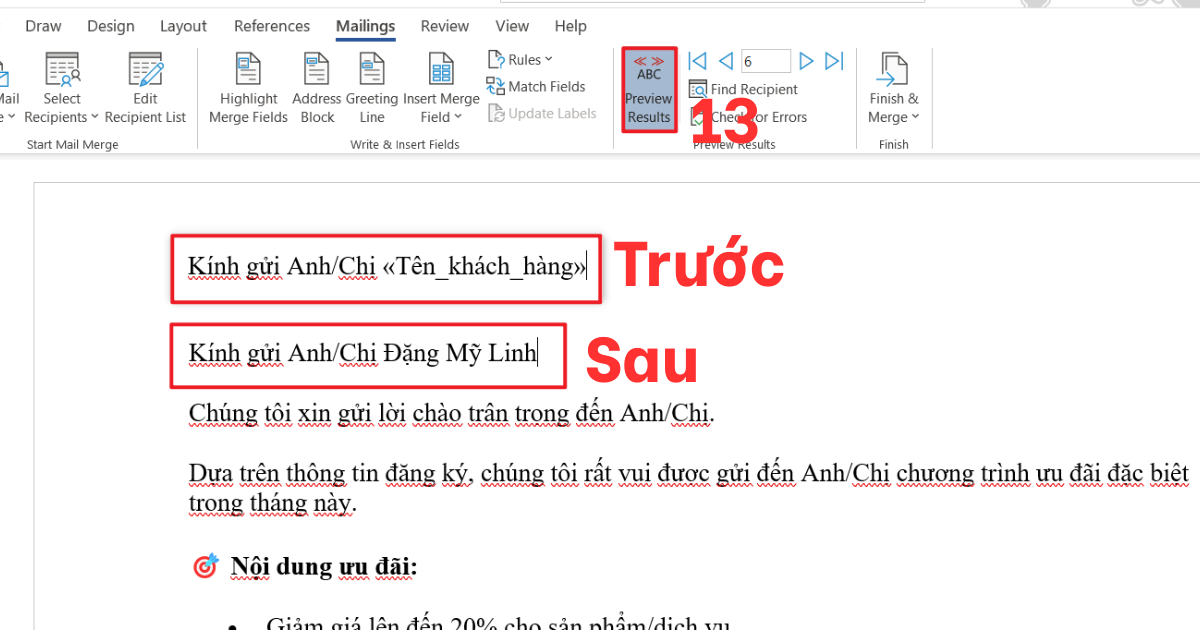Open the View tab
Viewport: 1200px width, 630px height.
click(x=512, y=26)
